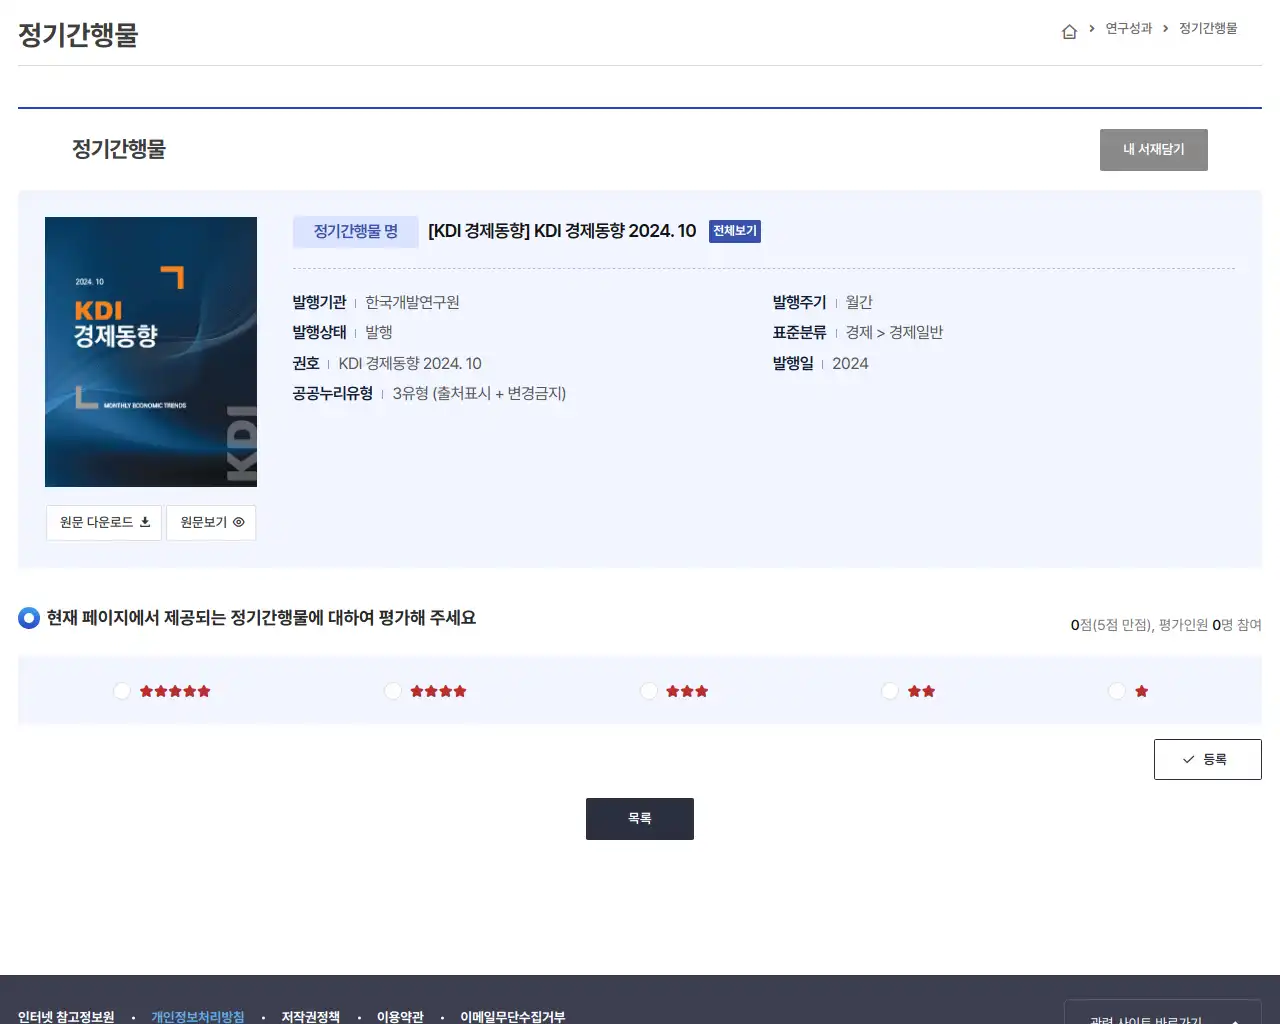Click the 전체보기 badge next to the title
1280x1024 pixels.
pos(735,231)
